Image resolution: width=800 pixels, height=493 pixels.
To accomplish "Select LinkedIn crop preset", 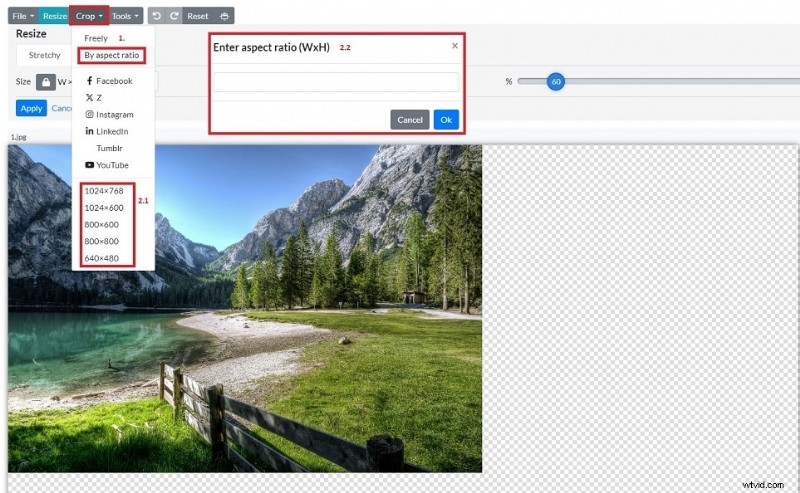I will tap(107, 131).
